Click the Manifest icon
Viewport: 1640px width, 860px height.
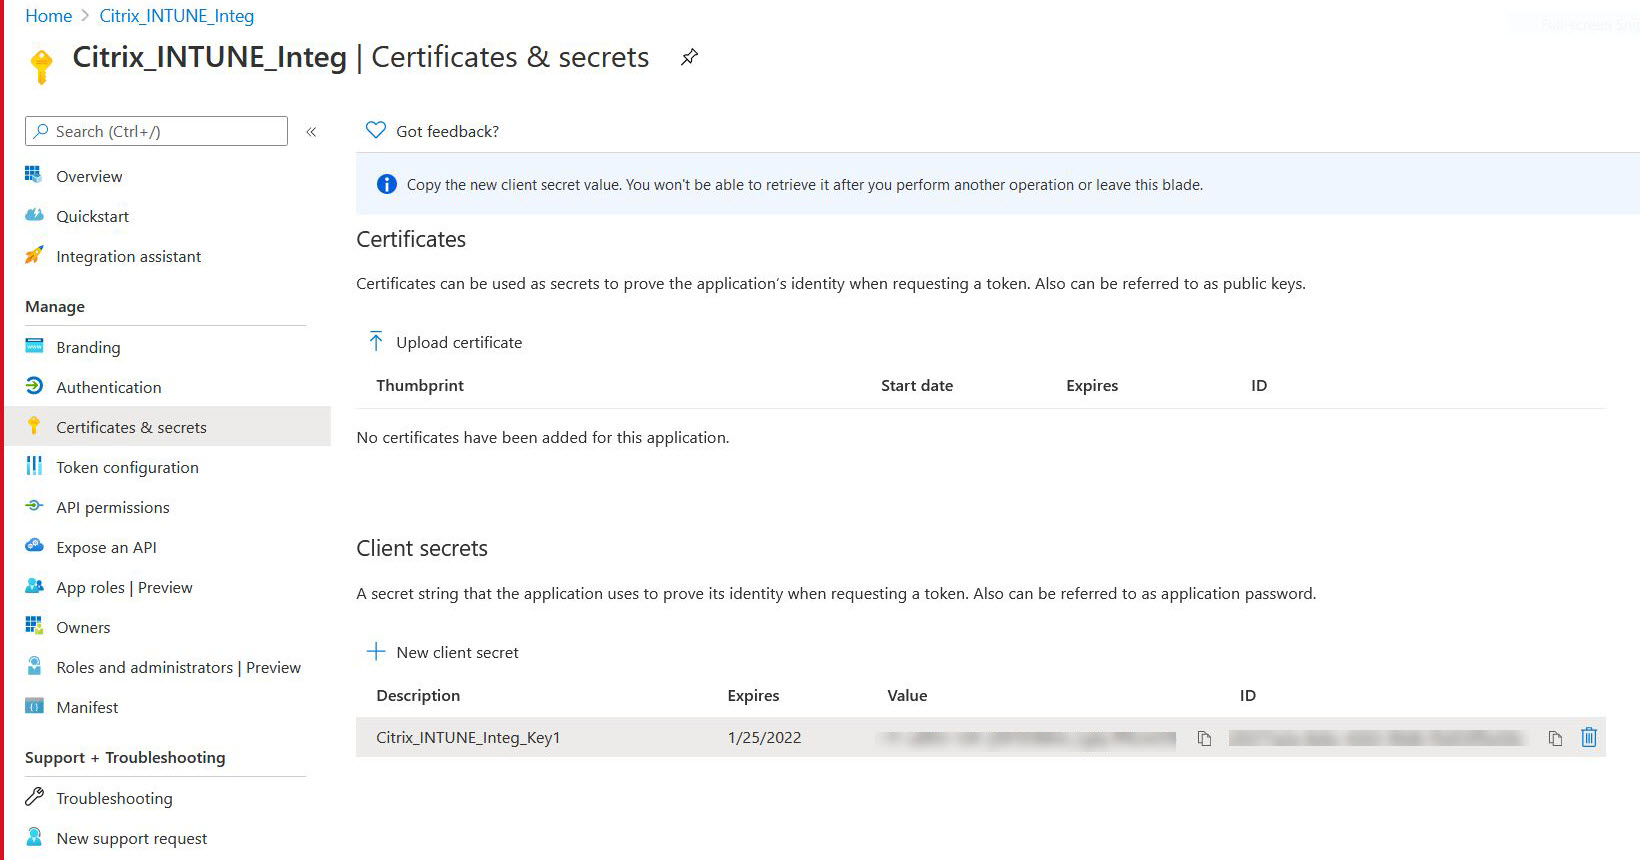[34, 706]
